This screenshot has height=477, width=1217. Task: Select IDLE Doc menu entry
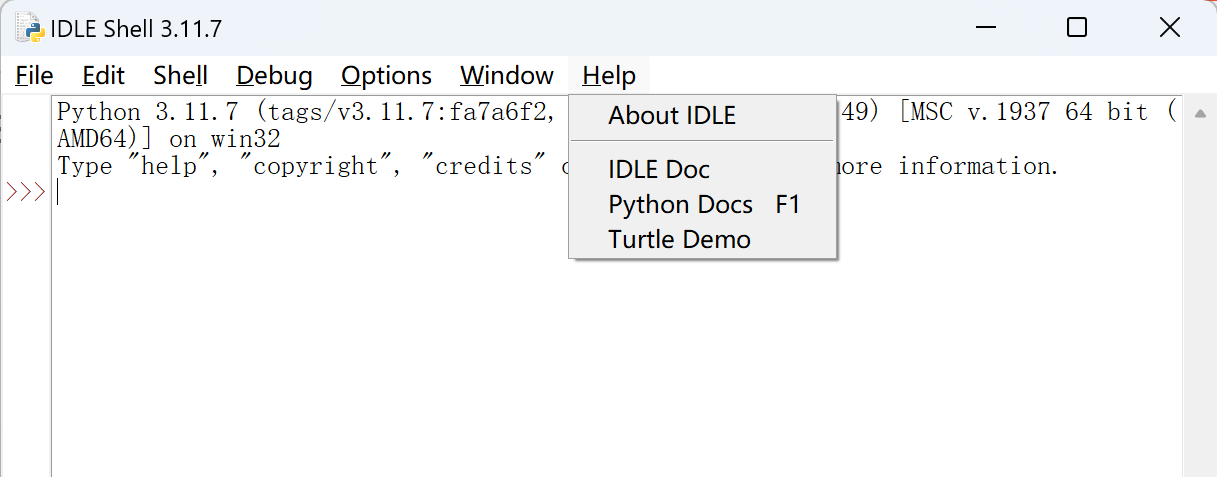click(x=702, y=170)
